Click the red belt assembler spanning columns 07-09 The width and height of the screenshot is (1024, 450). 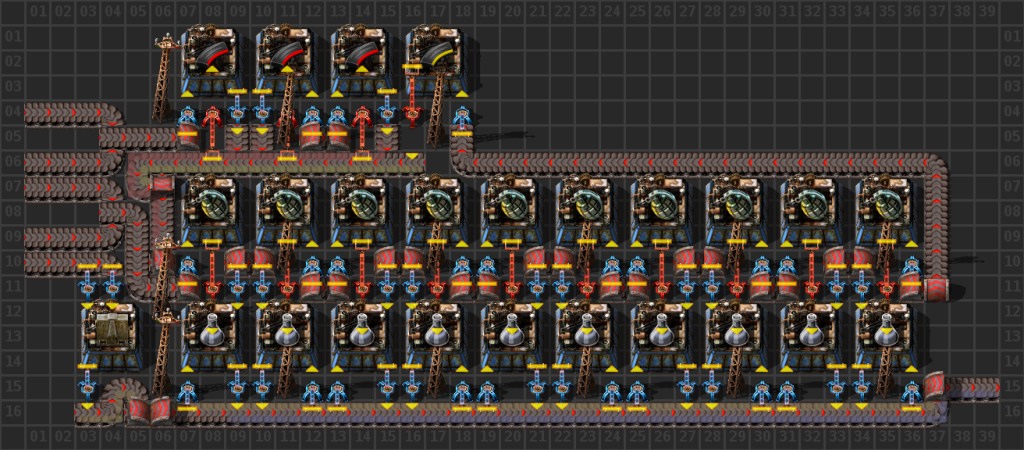coord(212,61)
